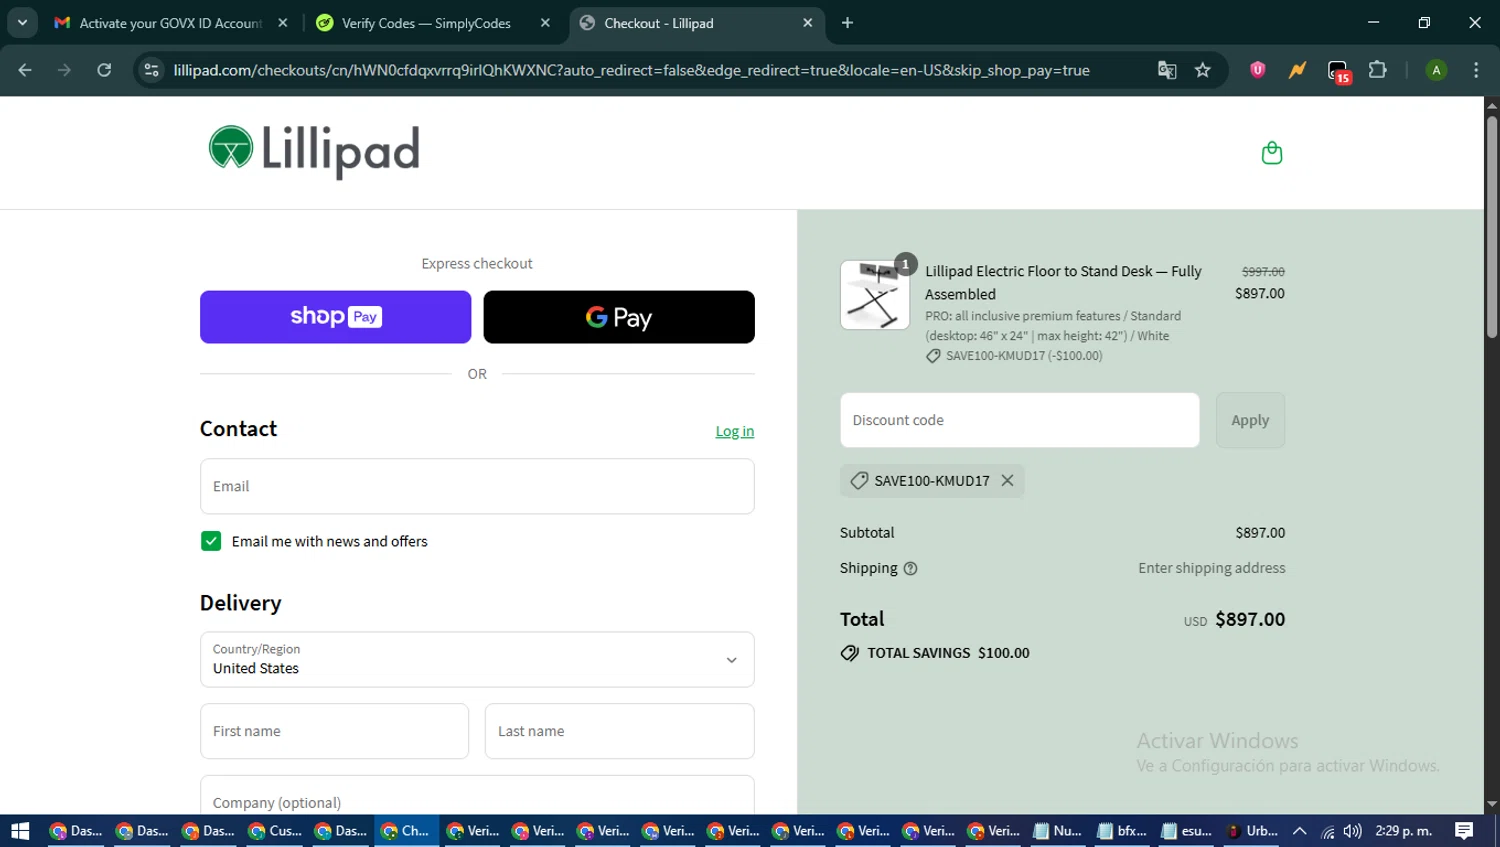Close the Verify Codes SimplyCodes tab
The height and width of the screenshot is (847, 1500).
[545, 23]
